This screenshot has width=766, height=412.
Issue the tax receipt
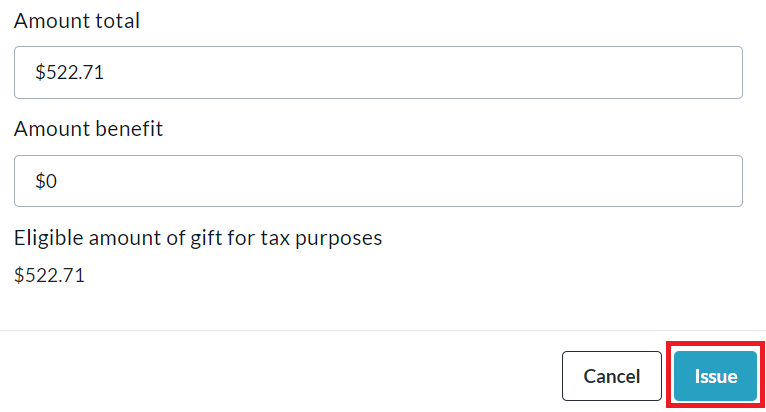pos(716,376)
